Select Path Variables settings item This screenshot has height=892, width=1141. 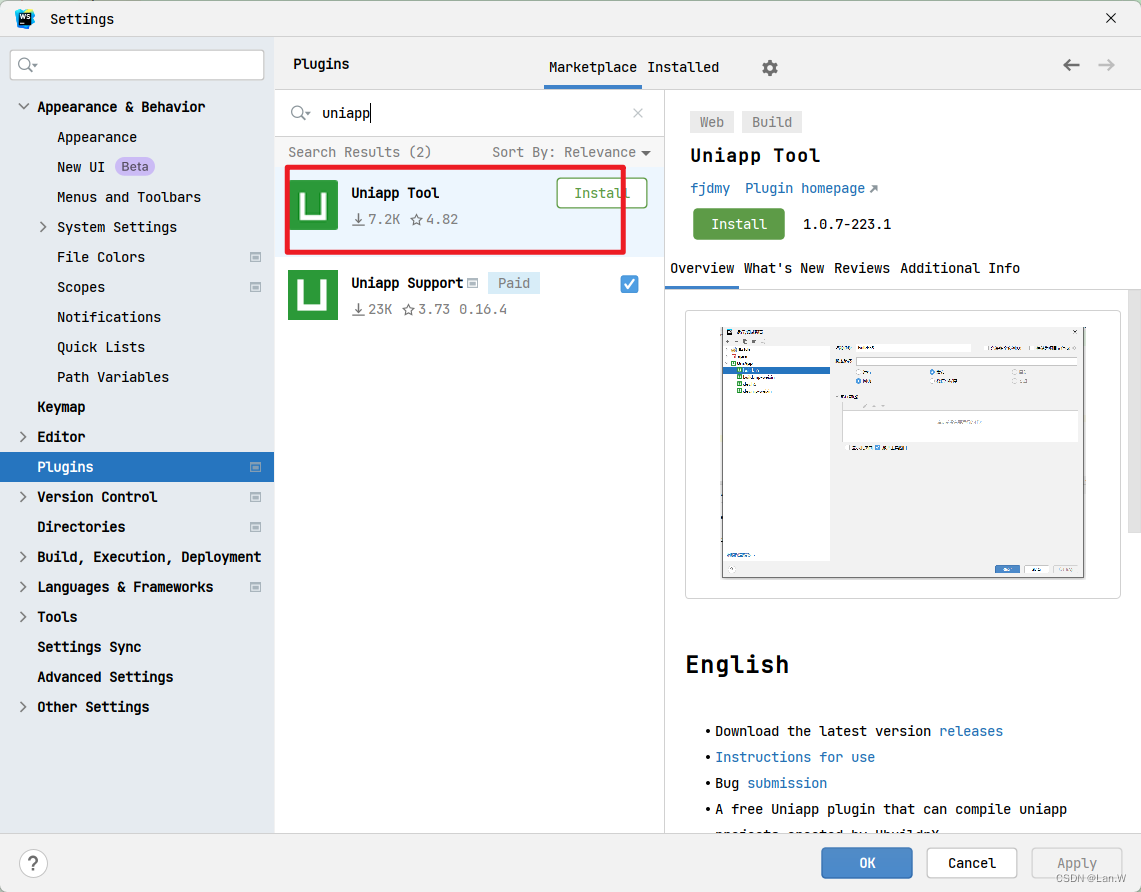[113, 377]
